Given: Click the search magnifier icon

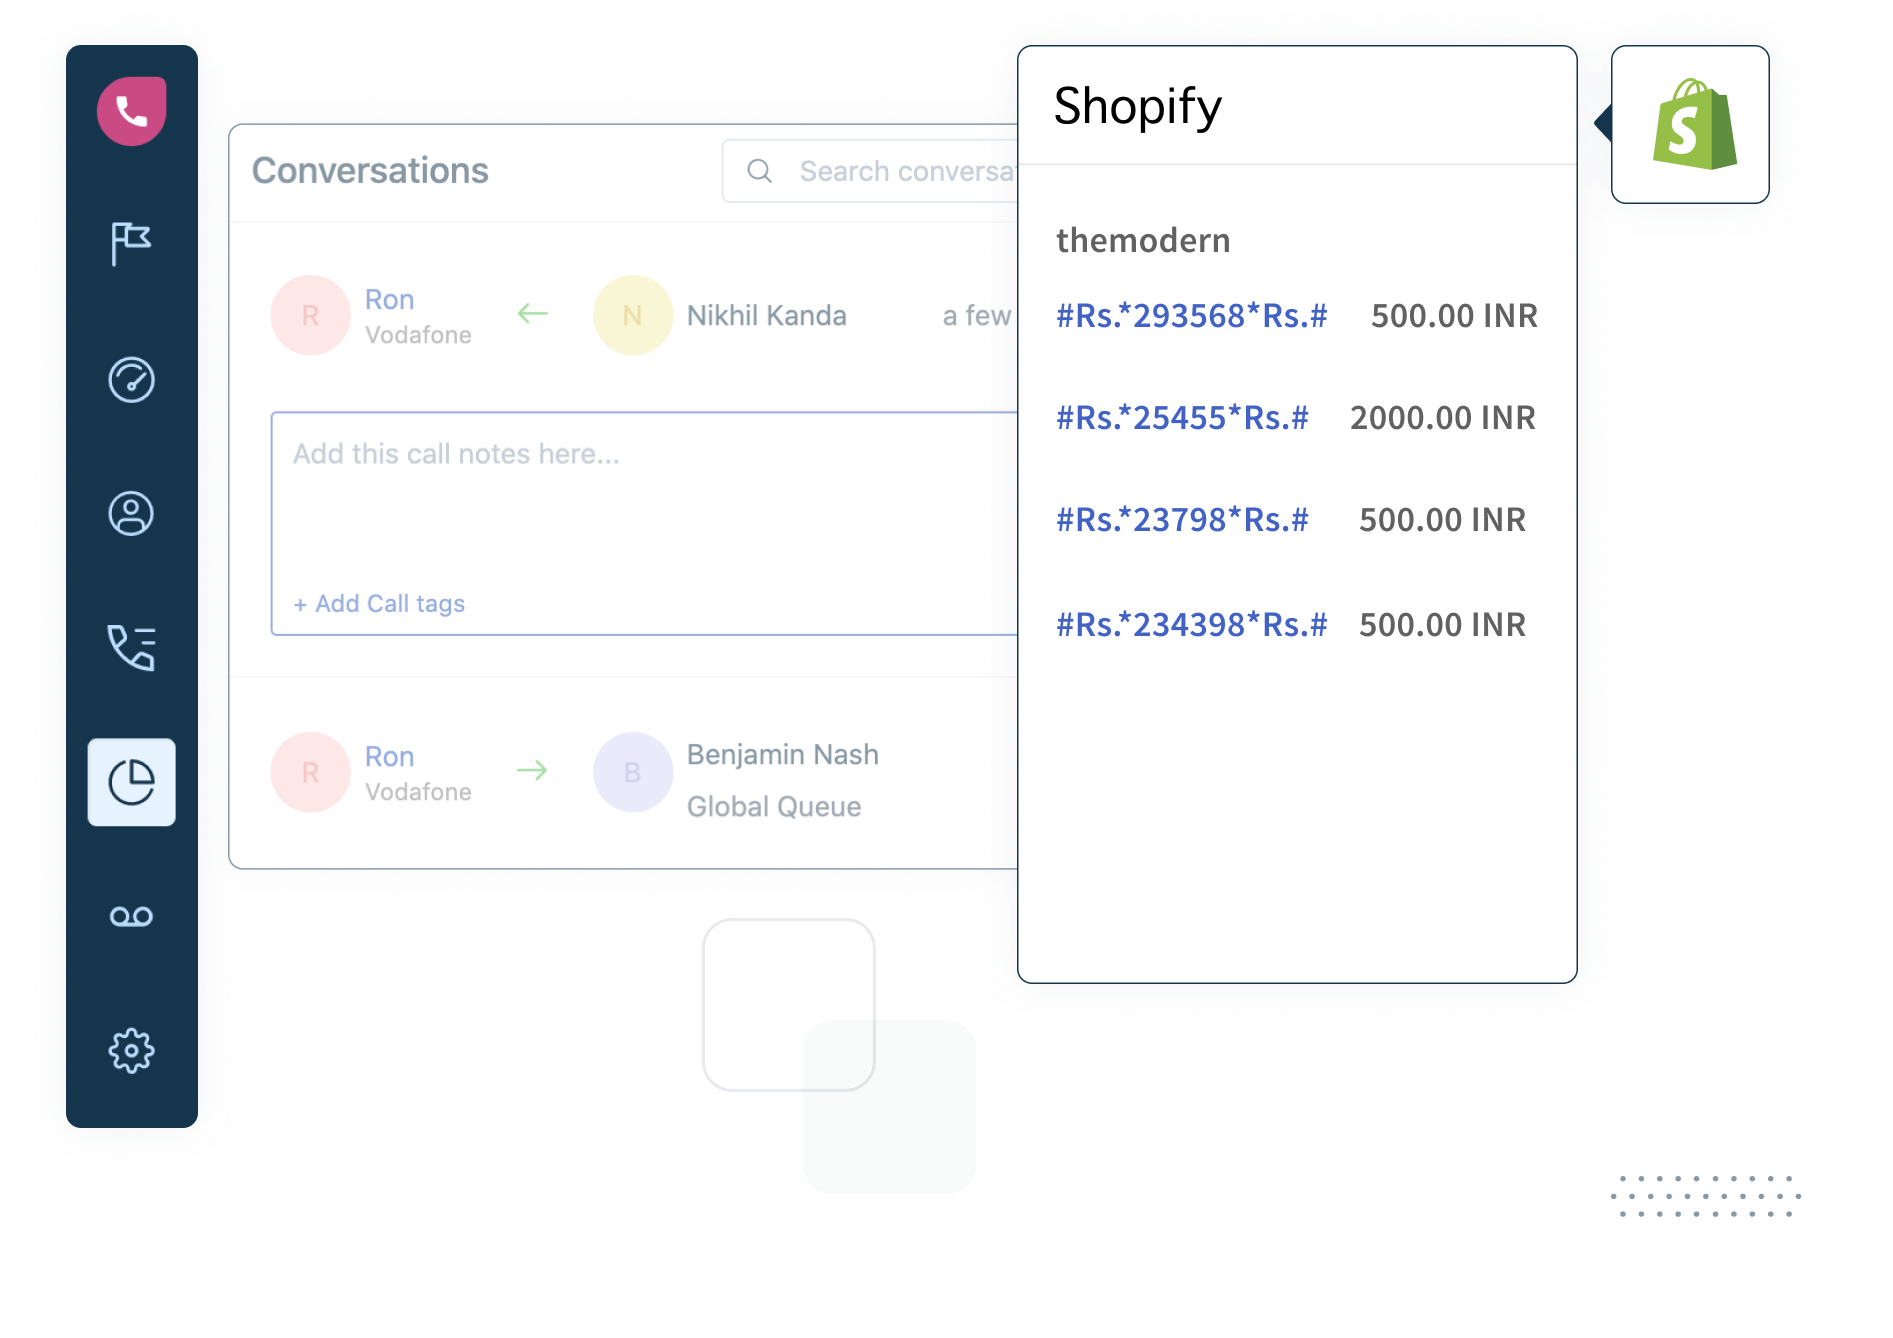Looking at the screenshot, I should (760, 171).
